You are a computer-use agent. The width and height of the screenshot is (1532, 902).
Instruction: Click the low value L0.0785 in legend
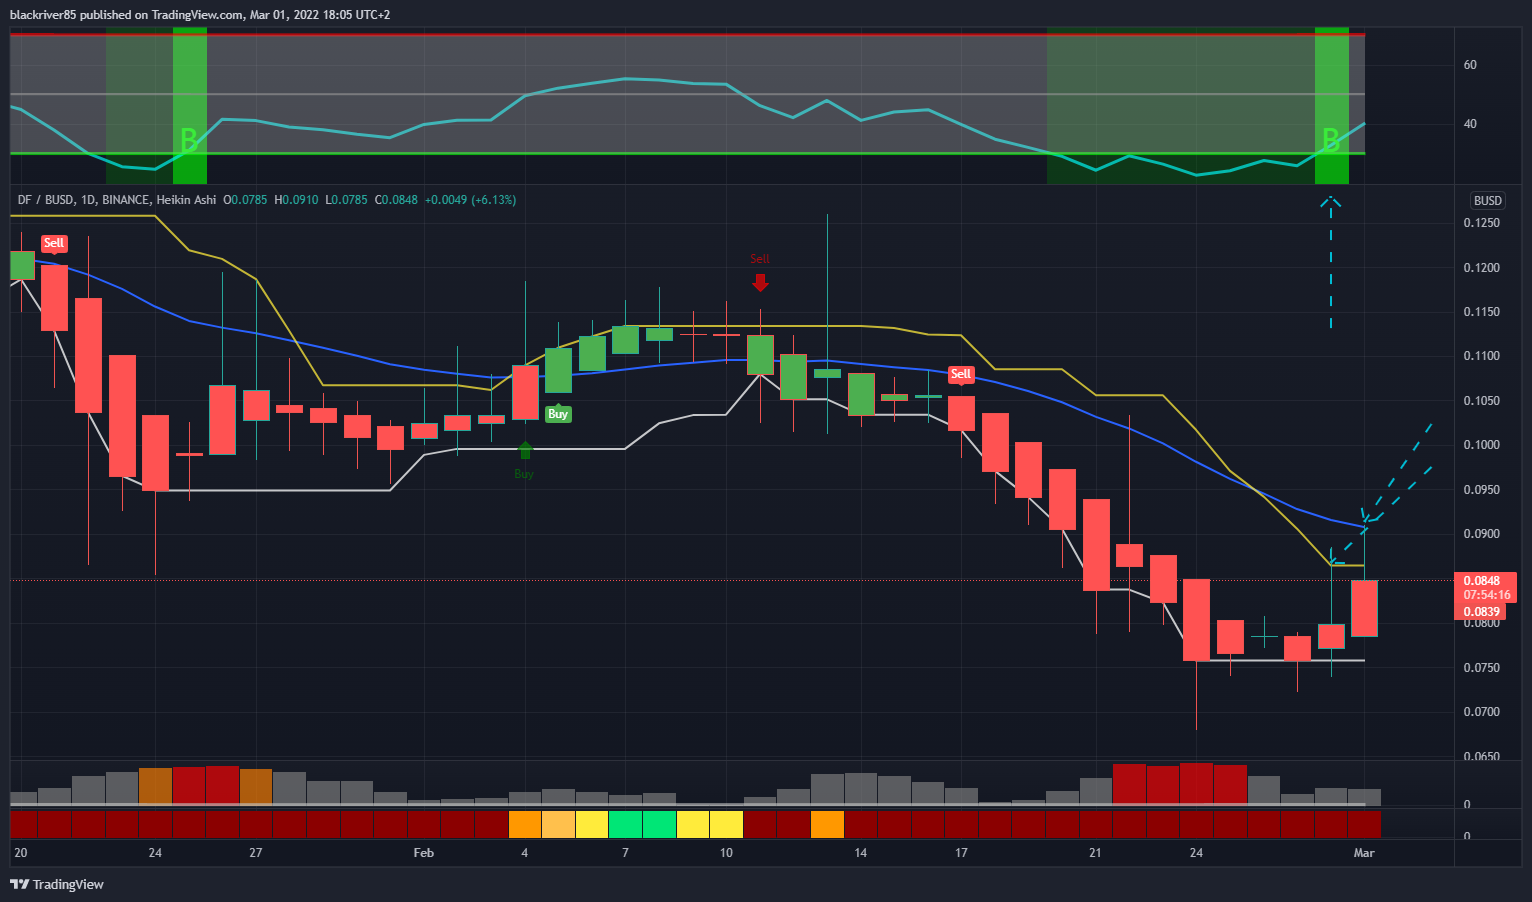[x=346, y=200]
